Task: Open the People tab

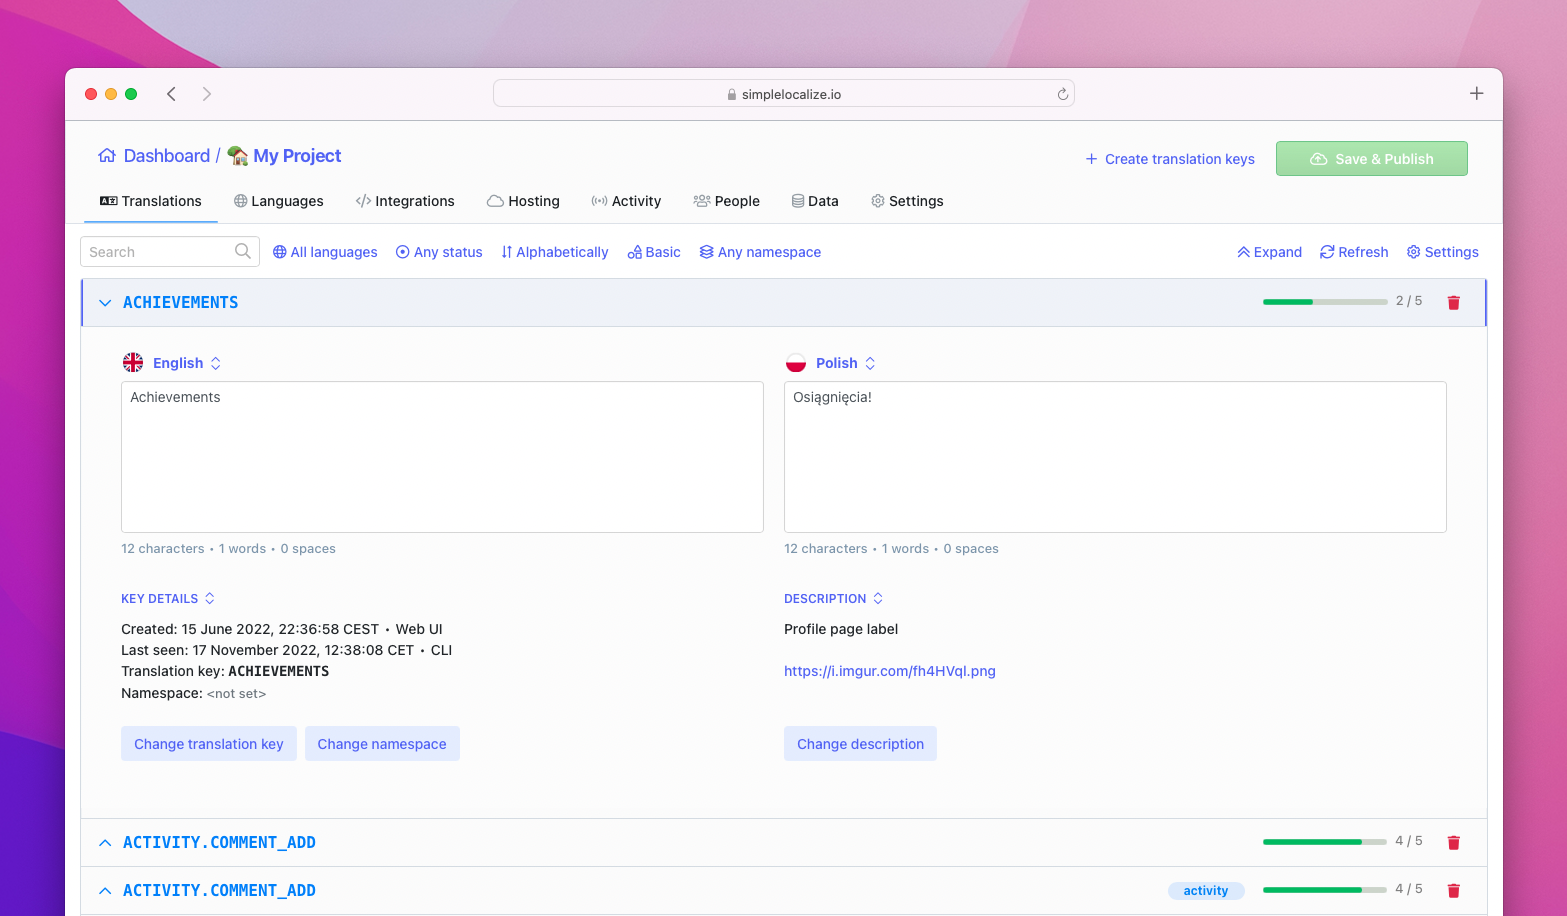Action: (727, 201)
